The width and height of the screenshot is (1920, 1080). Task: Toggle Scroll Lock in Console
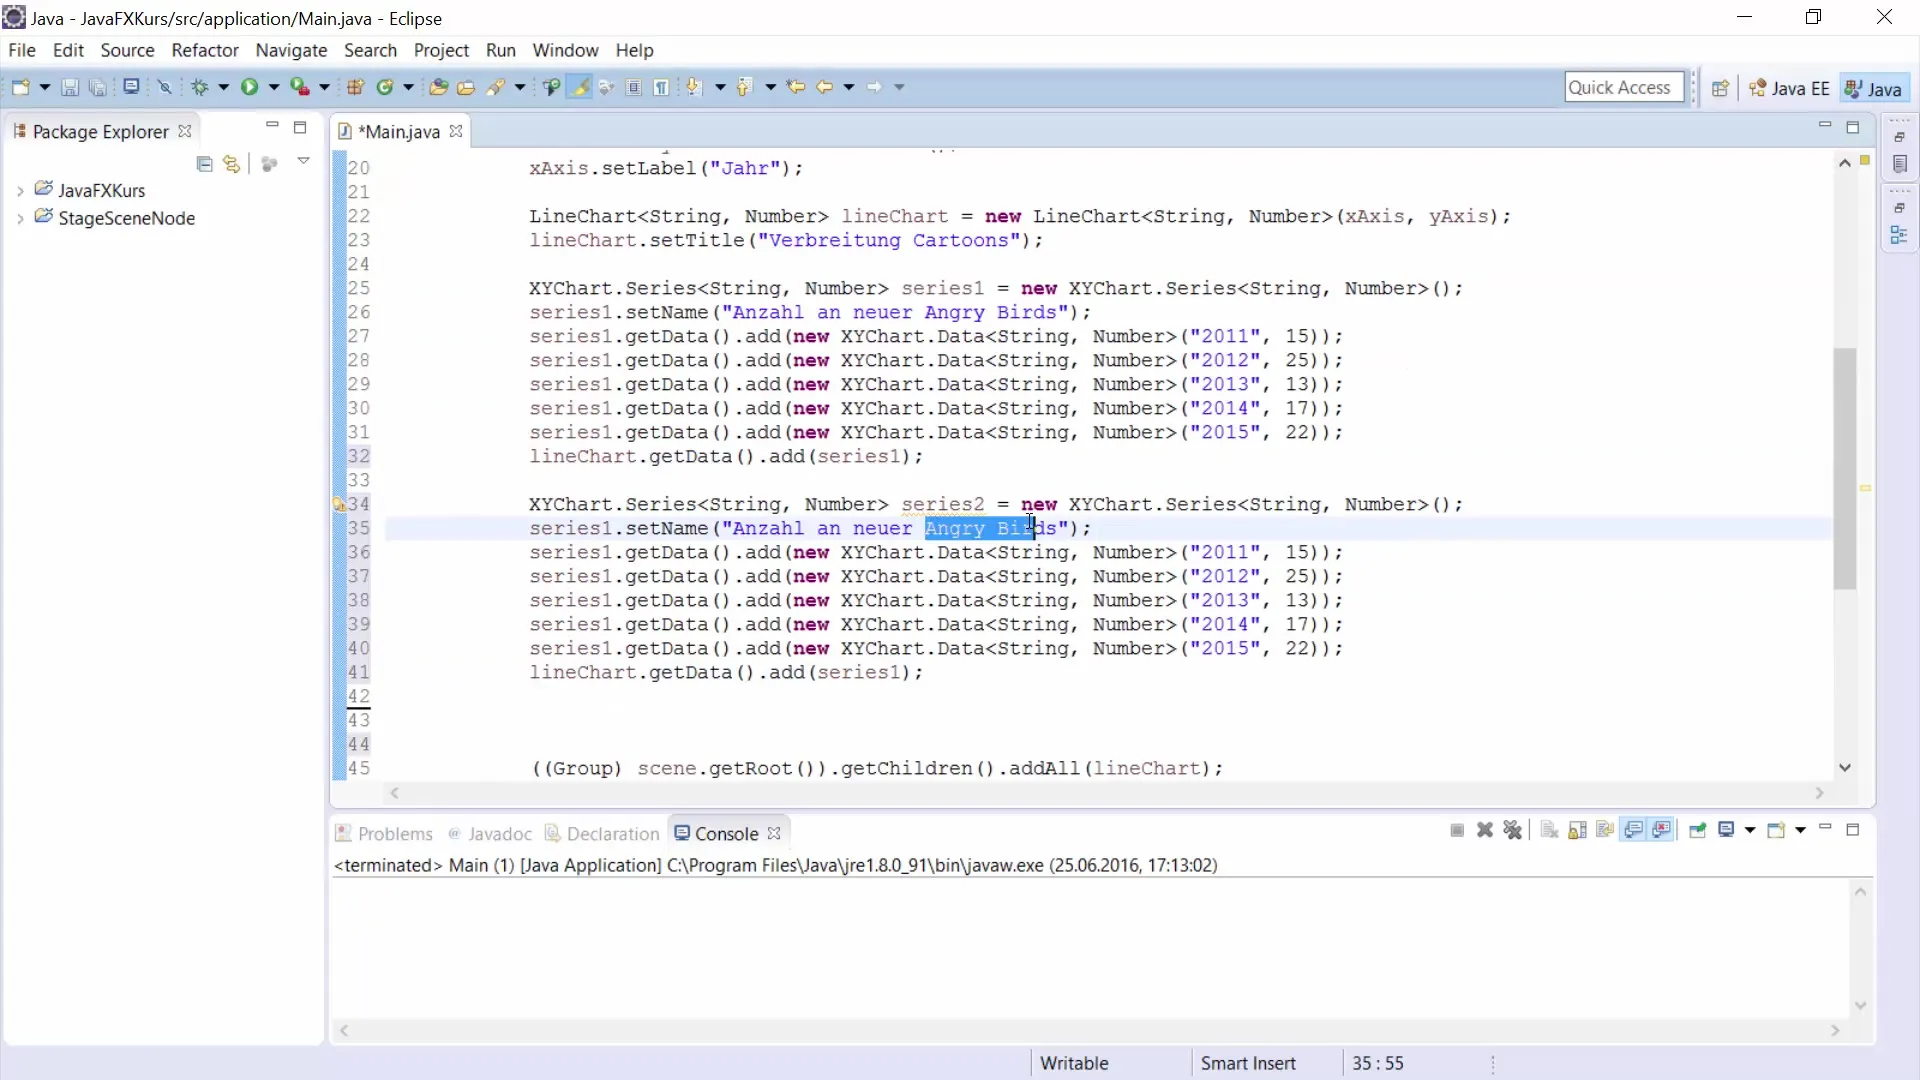(1577, 830)
